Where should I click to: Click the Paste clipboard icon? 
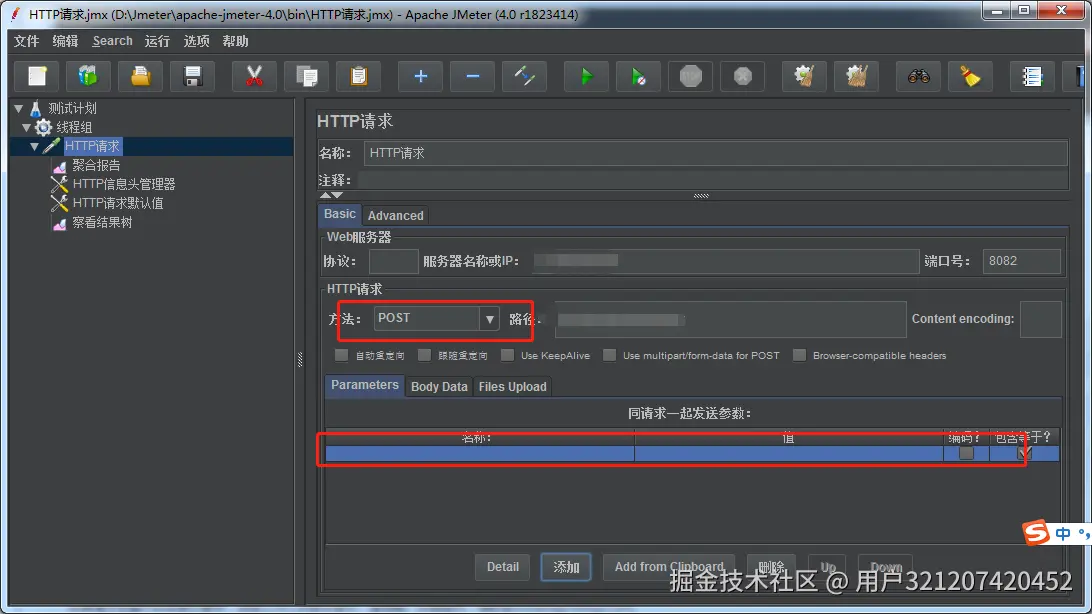tap(359, 76)
